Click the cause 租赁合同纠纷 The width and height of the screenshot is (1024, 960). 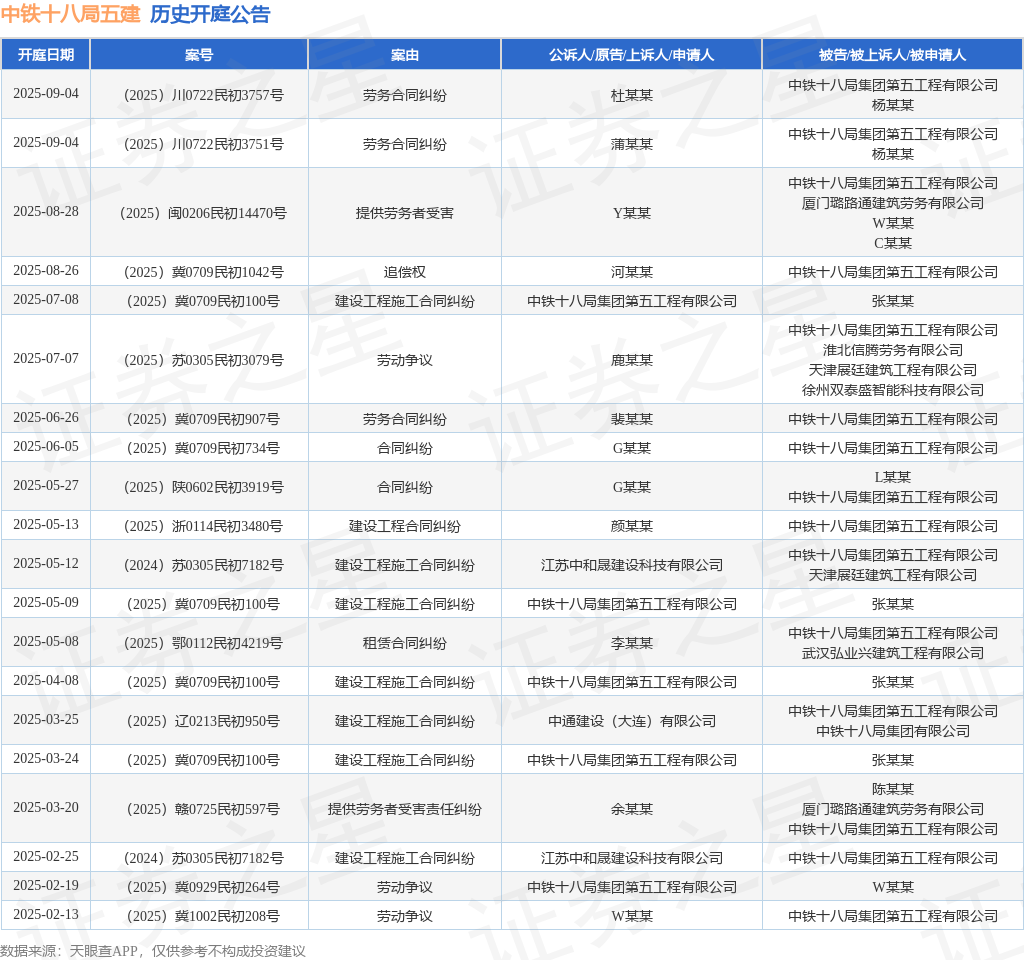point(405,643)
